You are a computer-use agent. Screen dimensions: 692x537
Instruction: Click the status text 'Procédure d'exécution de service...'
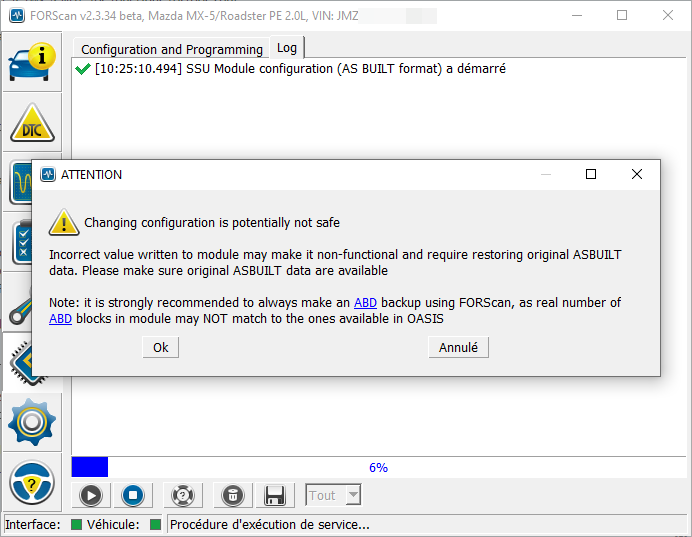coord(270,524)
